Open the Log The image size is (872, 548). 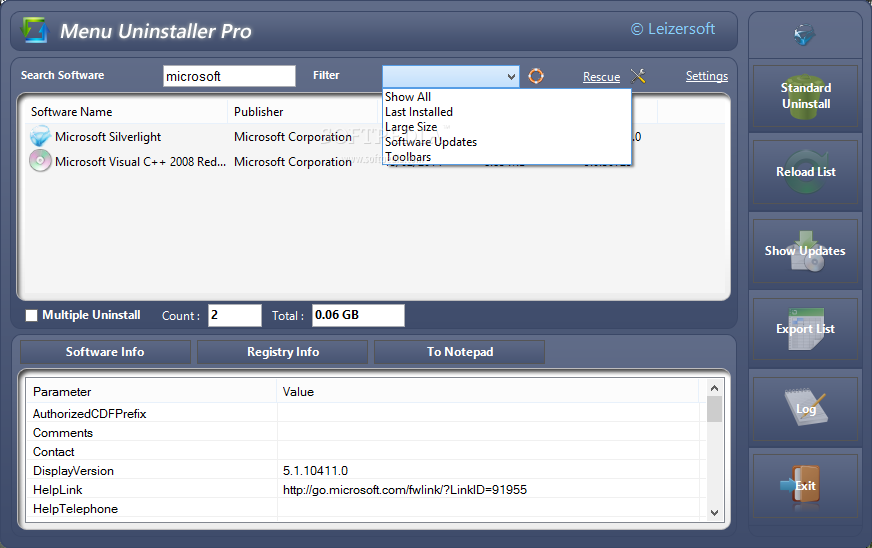click(805, 409)
